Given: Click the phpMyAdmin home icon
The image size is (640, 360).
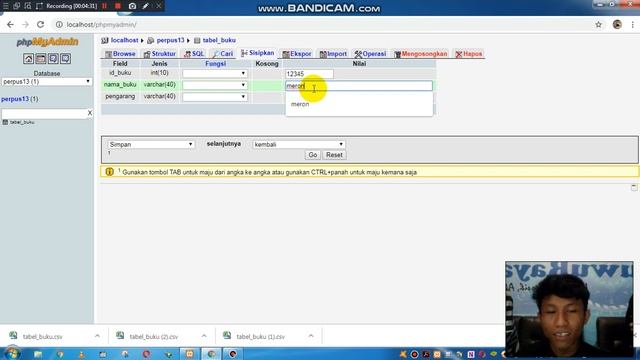Looking at the screenshot, I should 28,59.
